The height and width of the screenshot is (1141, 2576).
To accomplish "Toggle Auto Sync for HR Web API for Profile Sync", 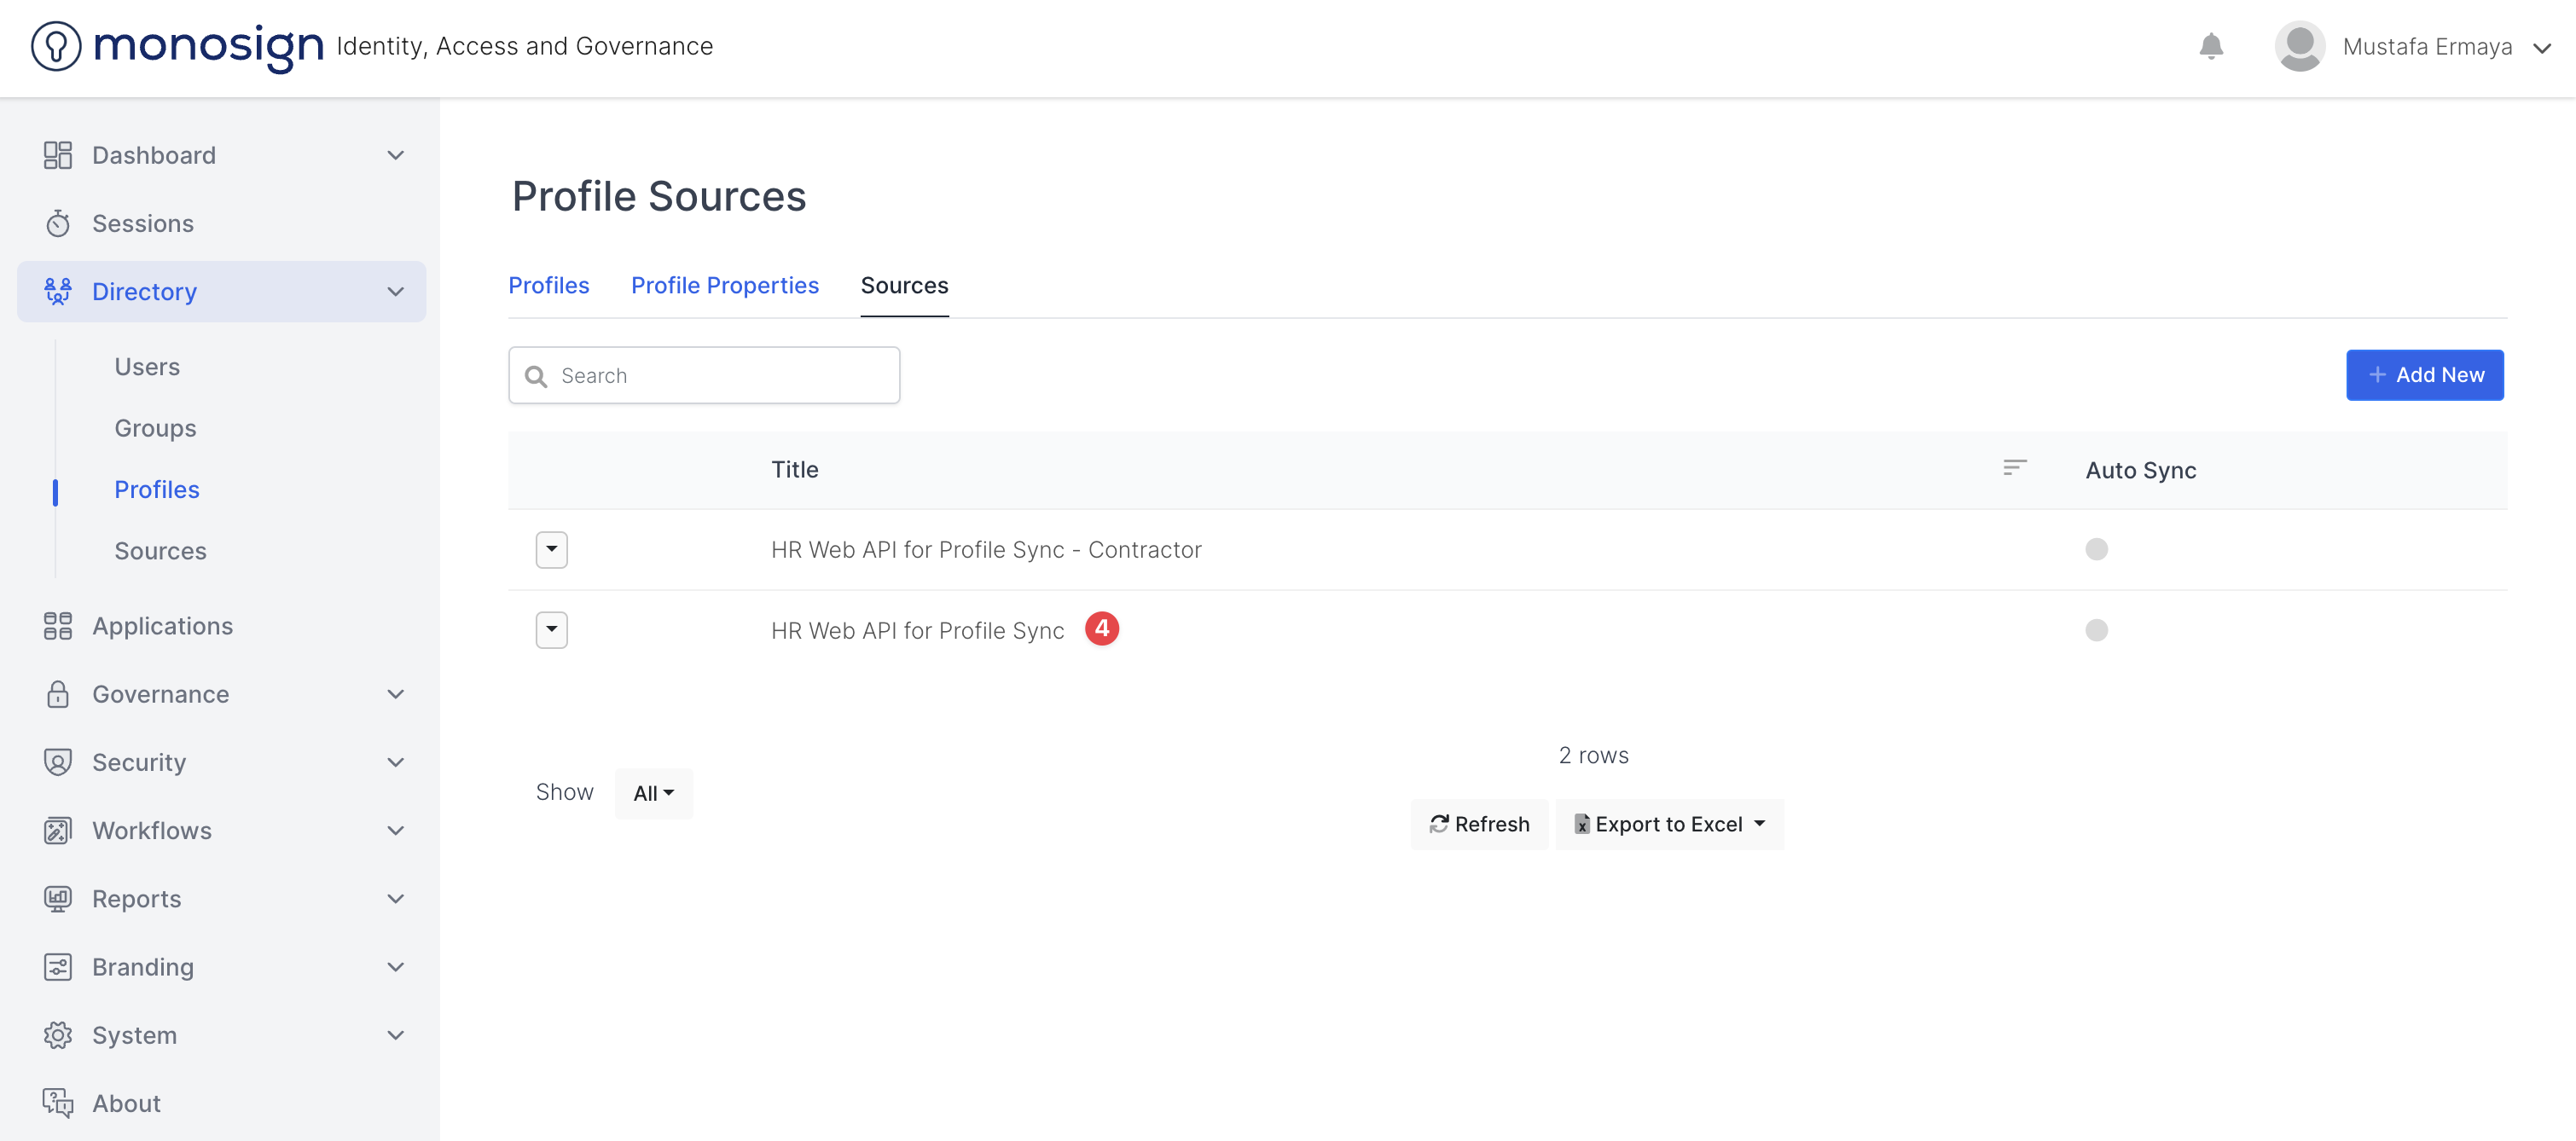I will [2096, 630].
